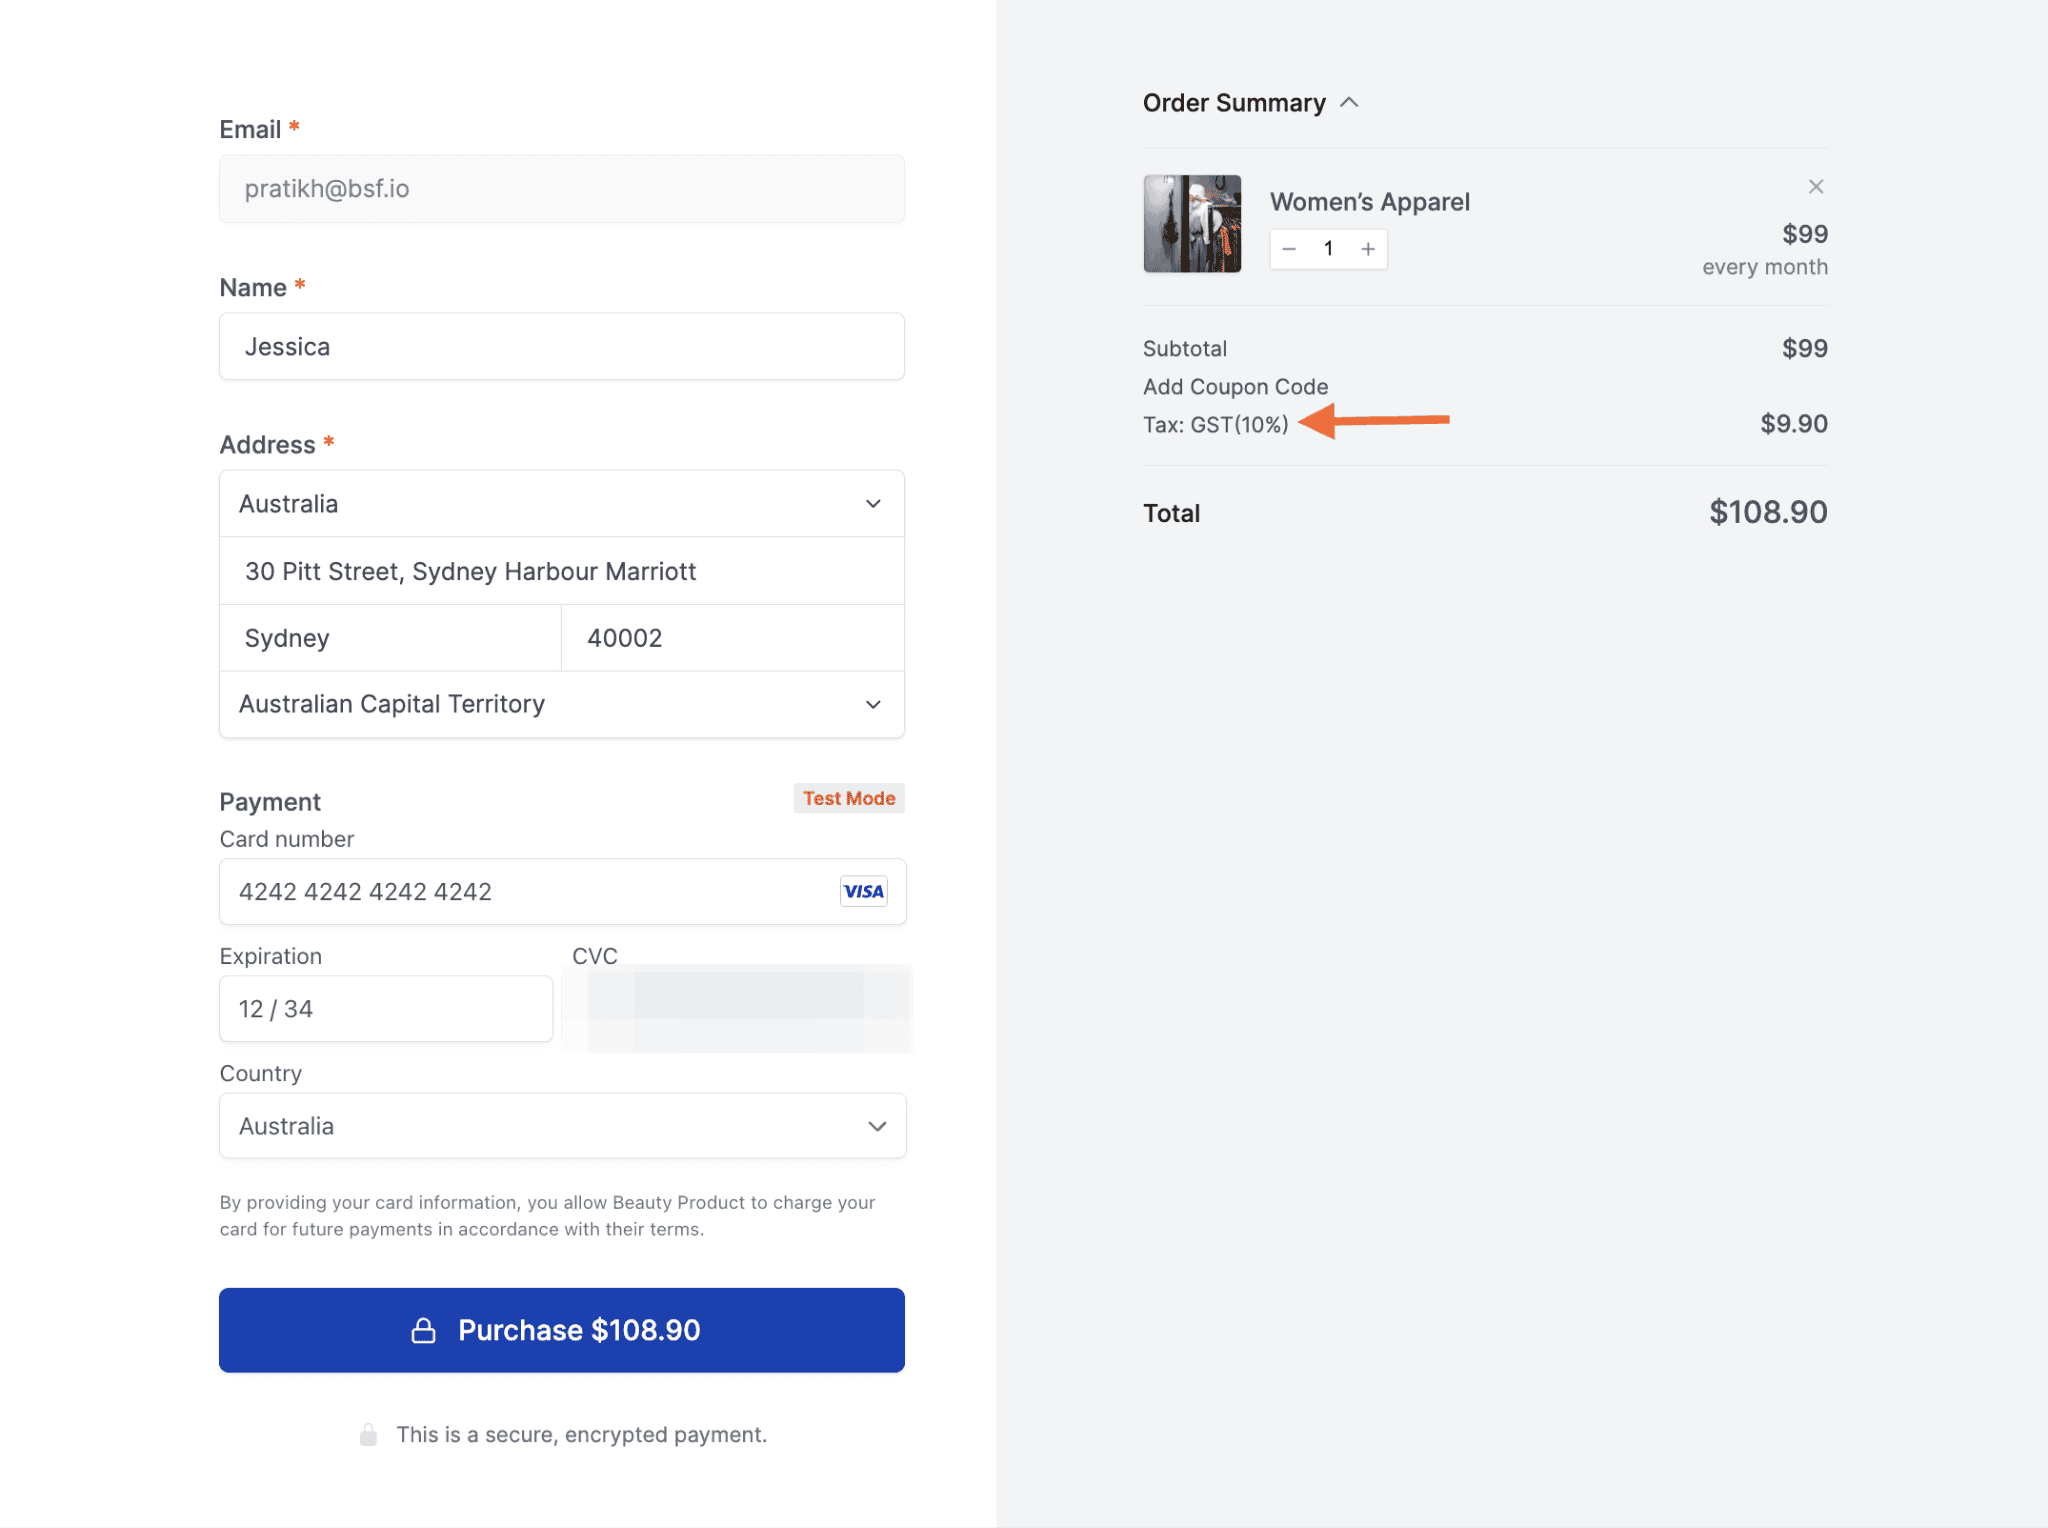Open the address country dropdown

coord(561,504)
